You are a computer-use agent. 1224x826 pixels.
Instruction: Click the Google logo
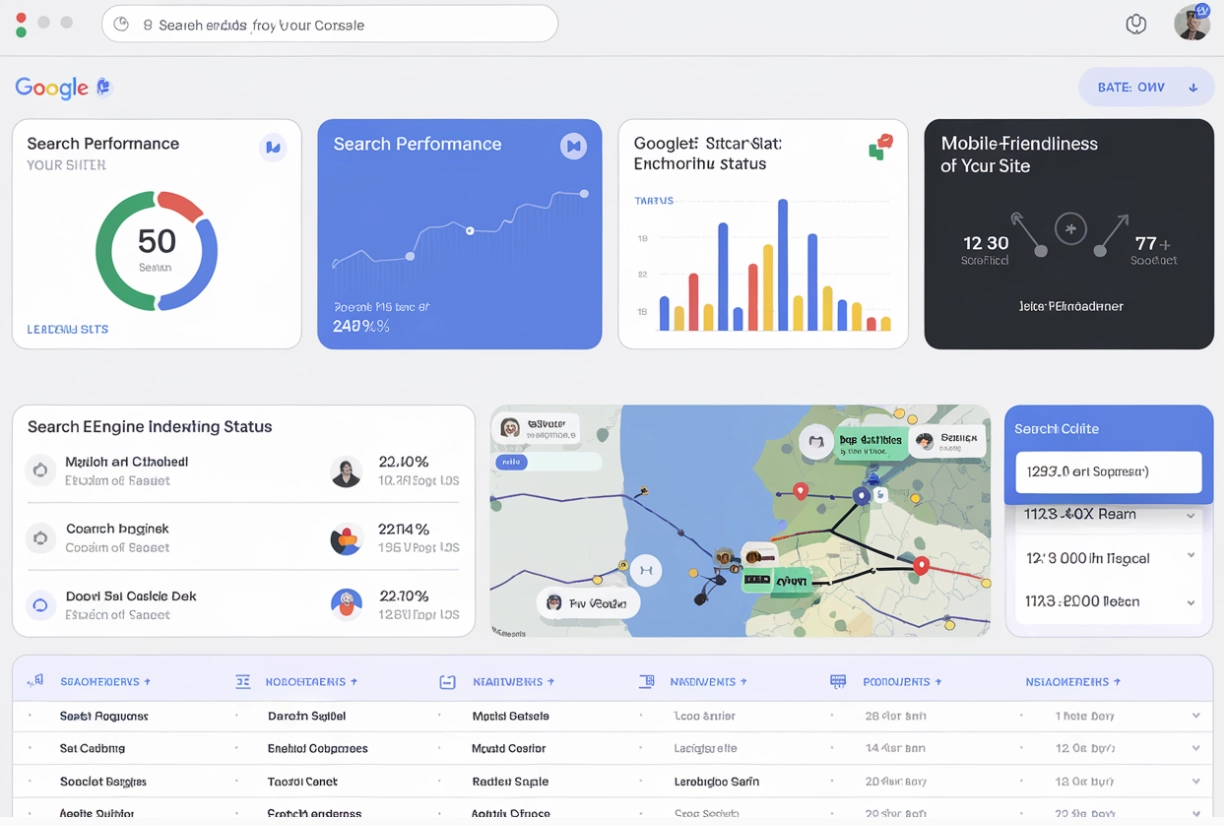[x=52, y=88]
